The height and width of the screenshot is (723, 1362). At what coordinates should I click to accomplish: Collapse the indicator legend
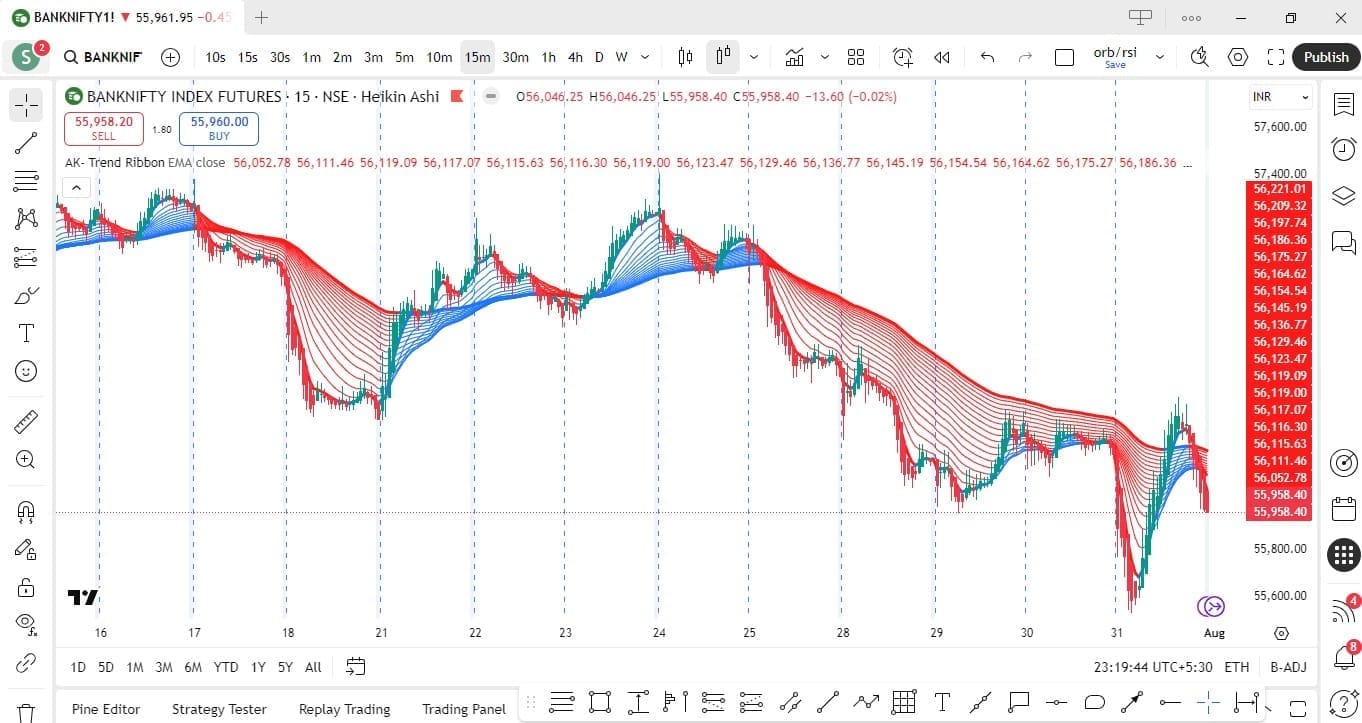76,187
